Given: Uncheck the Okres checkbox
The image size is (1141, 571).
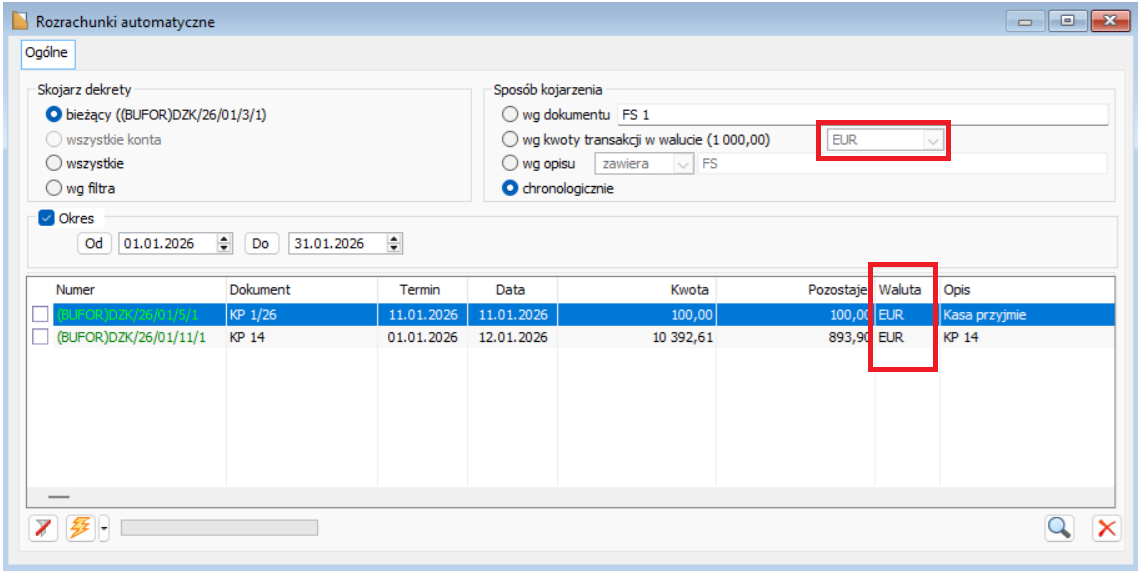Looking at the screenshot, I should 45,217.
